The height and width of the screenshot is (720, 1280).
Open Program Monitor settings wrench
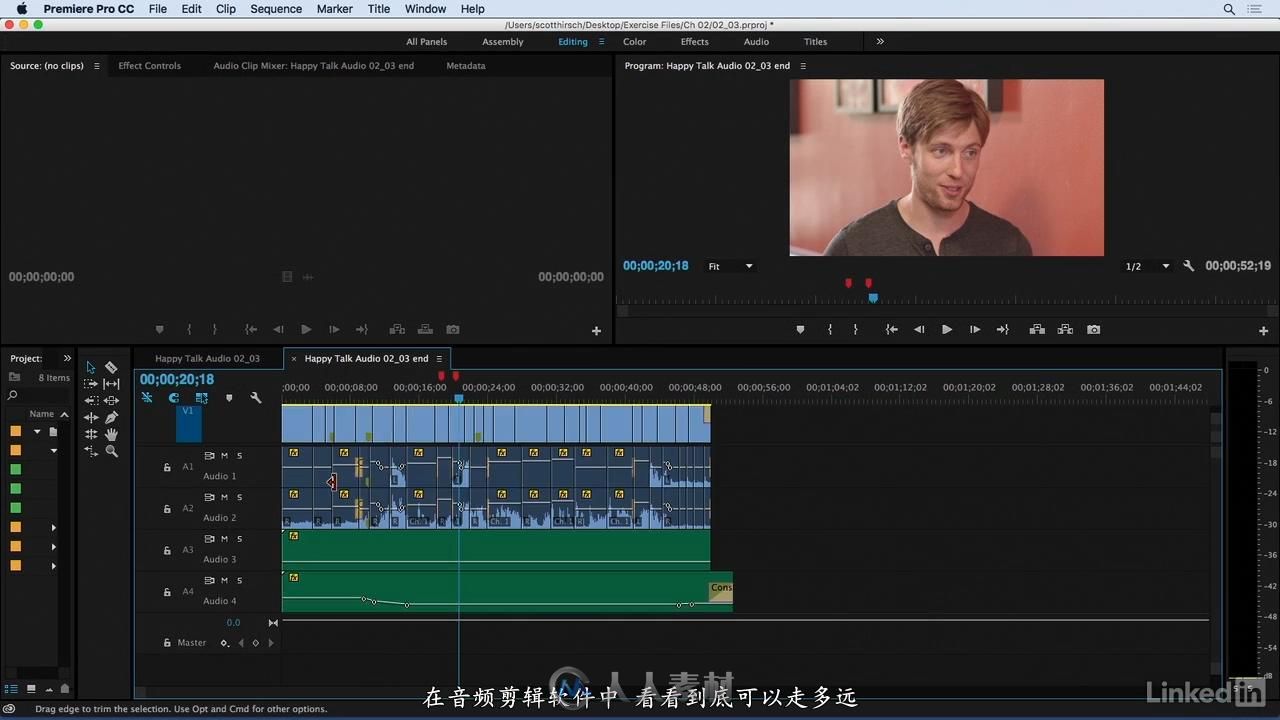tap(1189, 266)
